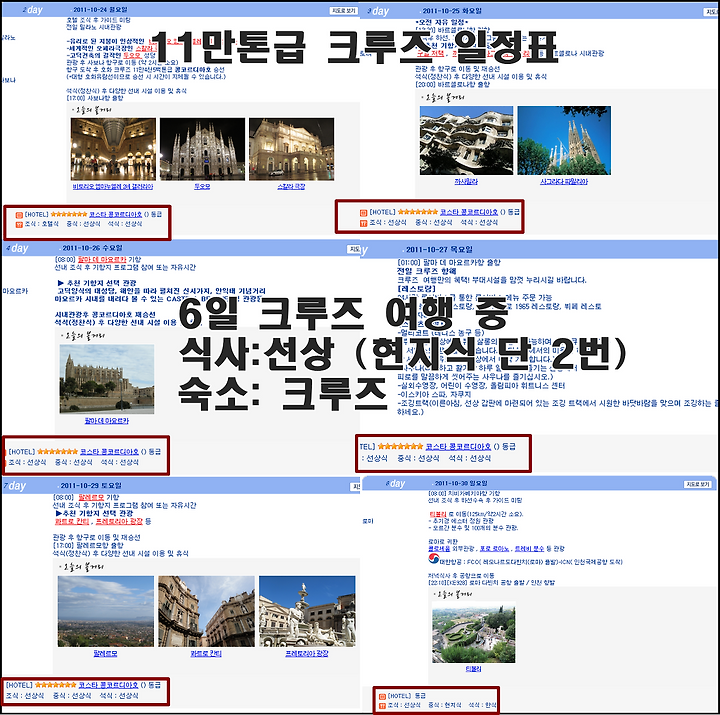Follow the 프레토리아 광장 caption link under the photo
Image resolution: width=720 pixels, height=715 pixels.
click(x=307, y=653)
